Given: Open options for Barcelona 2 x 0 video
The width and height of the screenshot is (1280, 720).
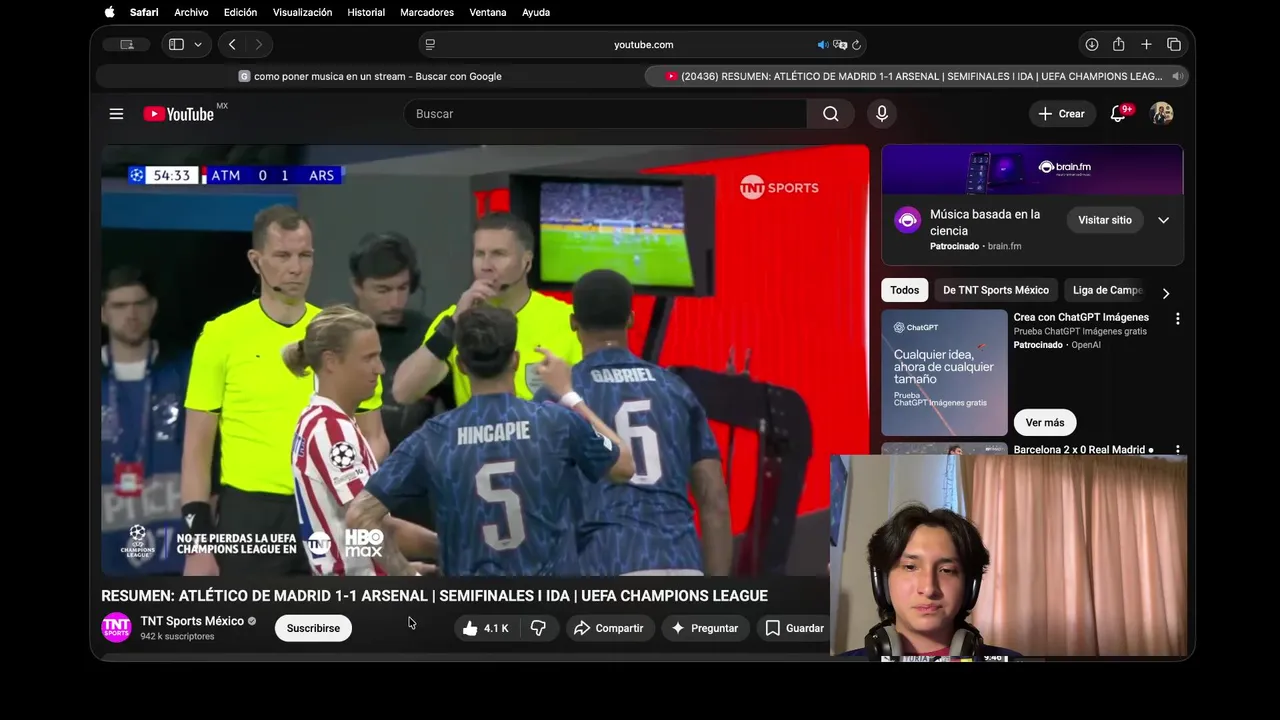Looking at the screenshot, I should click(1177, 450).
